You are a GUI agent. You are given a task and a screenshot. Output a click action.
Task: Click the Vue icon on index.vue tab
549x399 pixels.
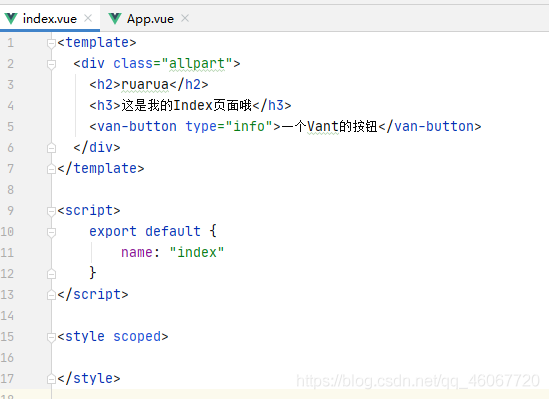coord(11,19)
